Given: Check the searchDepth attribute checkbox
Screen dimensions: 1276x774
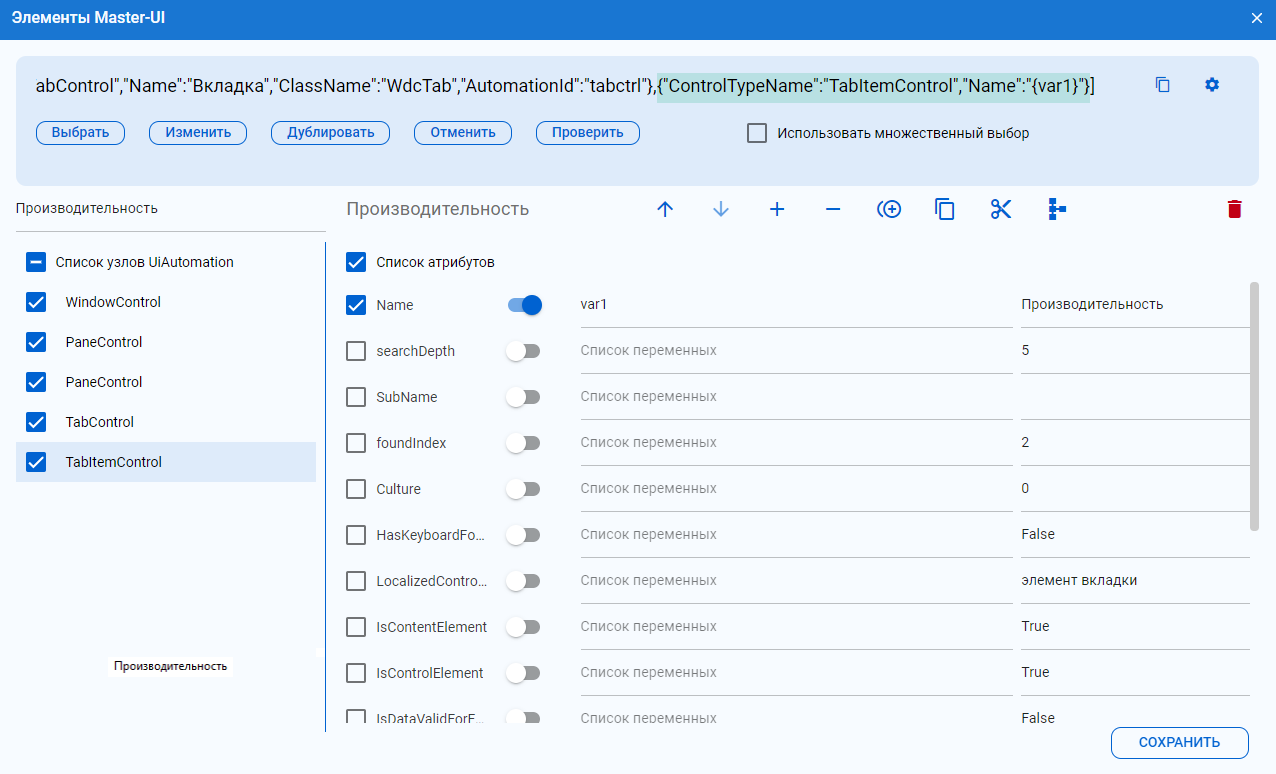Looking at the screenshot, I should tap(356, 351).
